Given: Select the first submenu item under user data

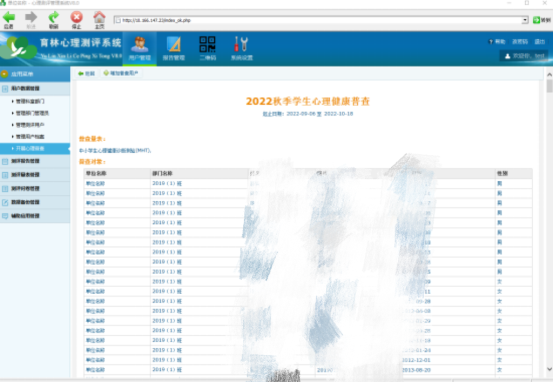Looking at the screenshot, I should coord(30,101).
